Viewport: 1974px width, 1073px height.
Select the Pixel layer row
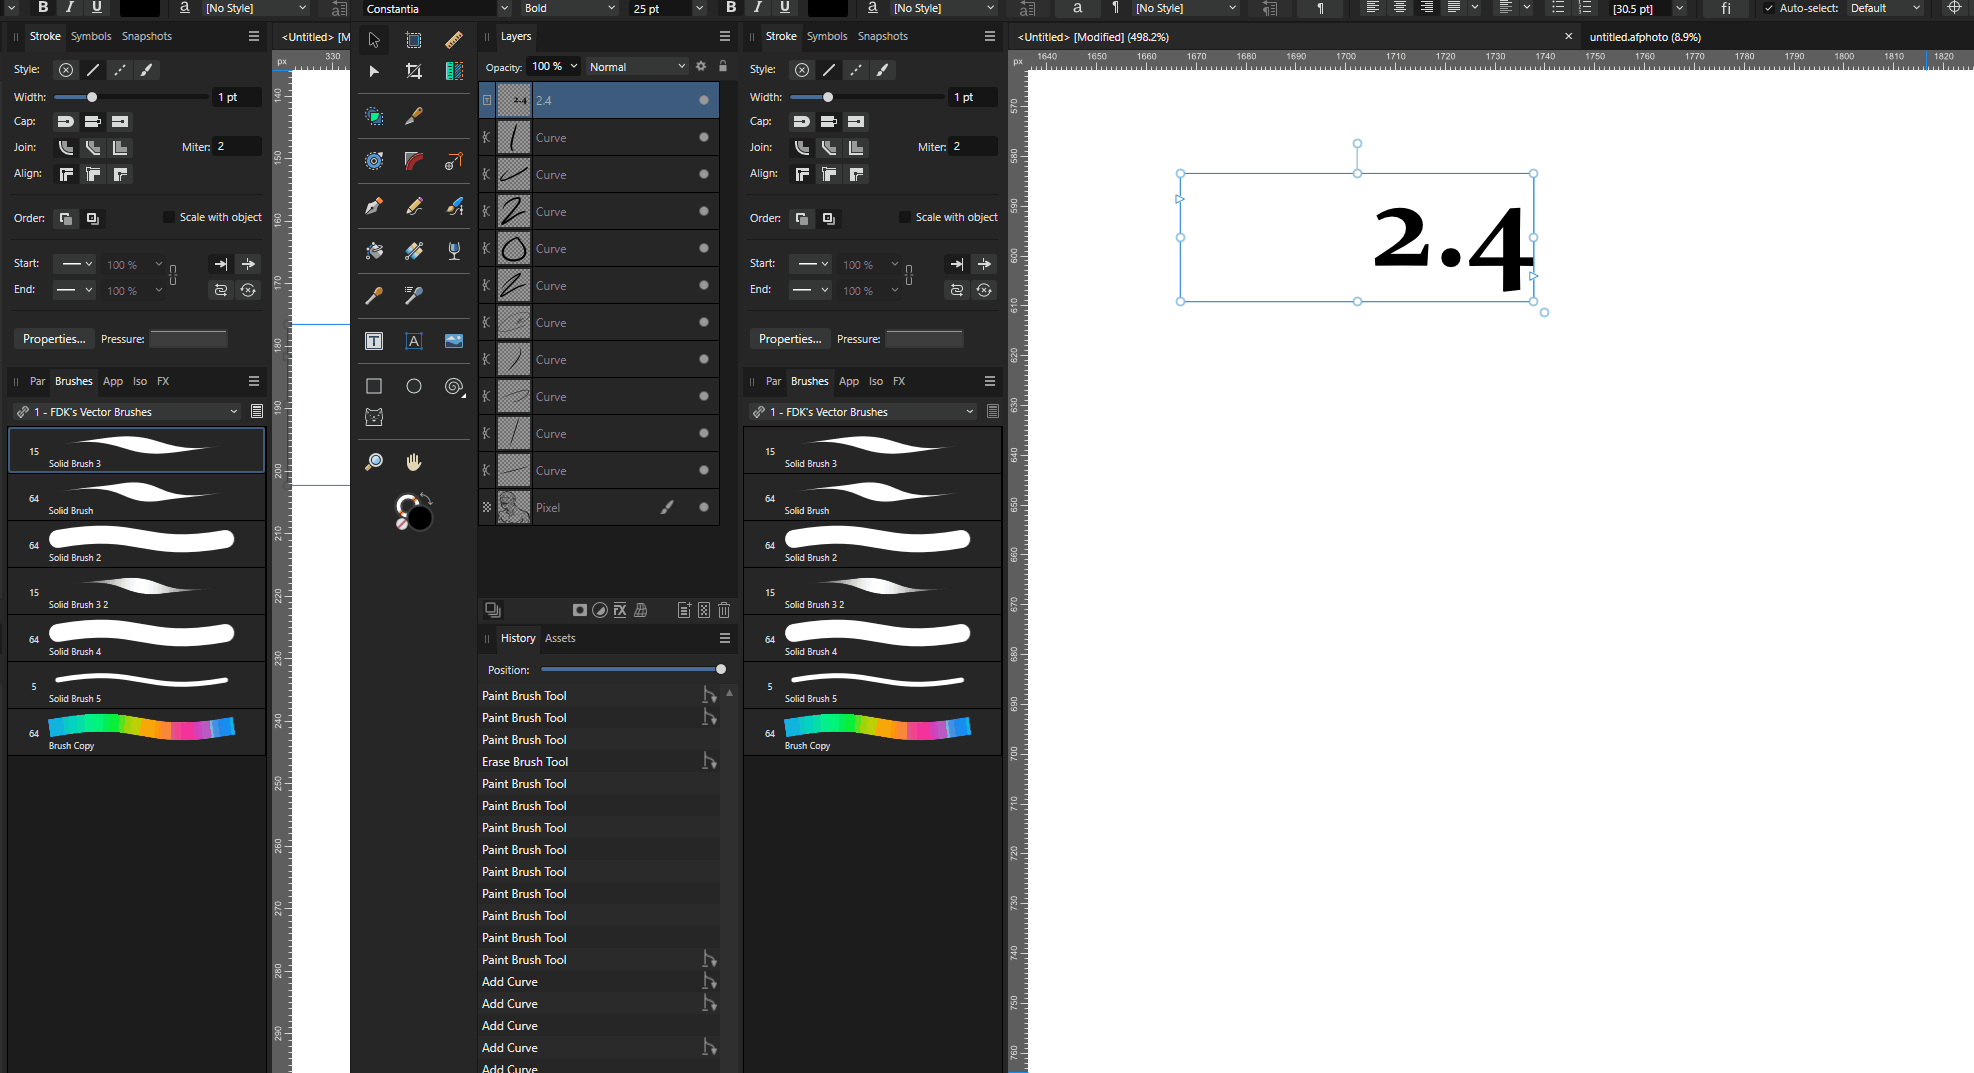(599, 507)
